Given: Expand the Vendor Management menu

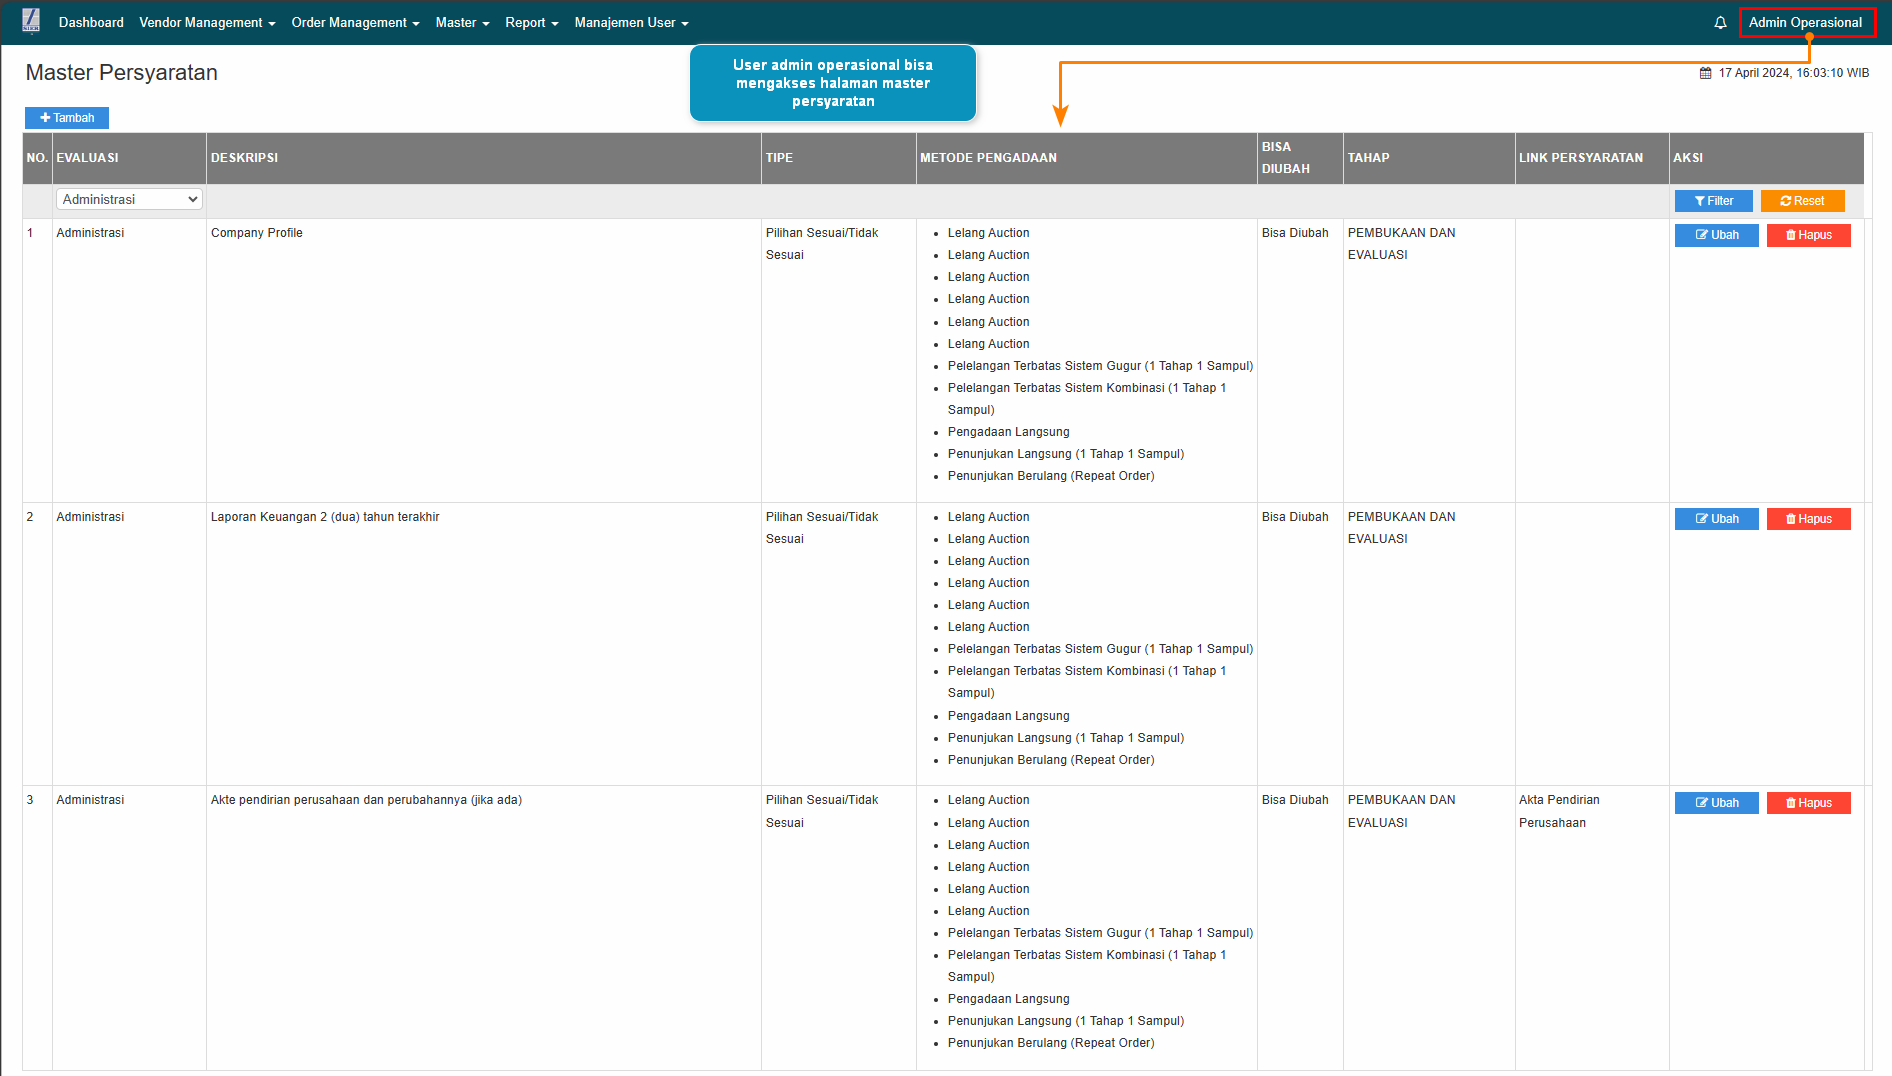Looking at the screenshot, I should point(207,23).
